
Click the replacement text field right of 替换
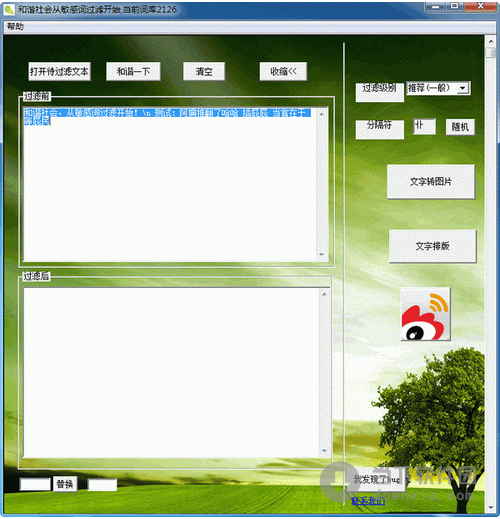click(x=102, y=485)
